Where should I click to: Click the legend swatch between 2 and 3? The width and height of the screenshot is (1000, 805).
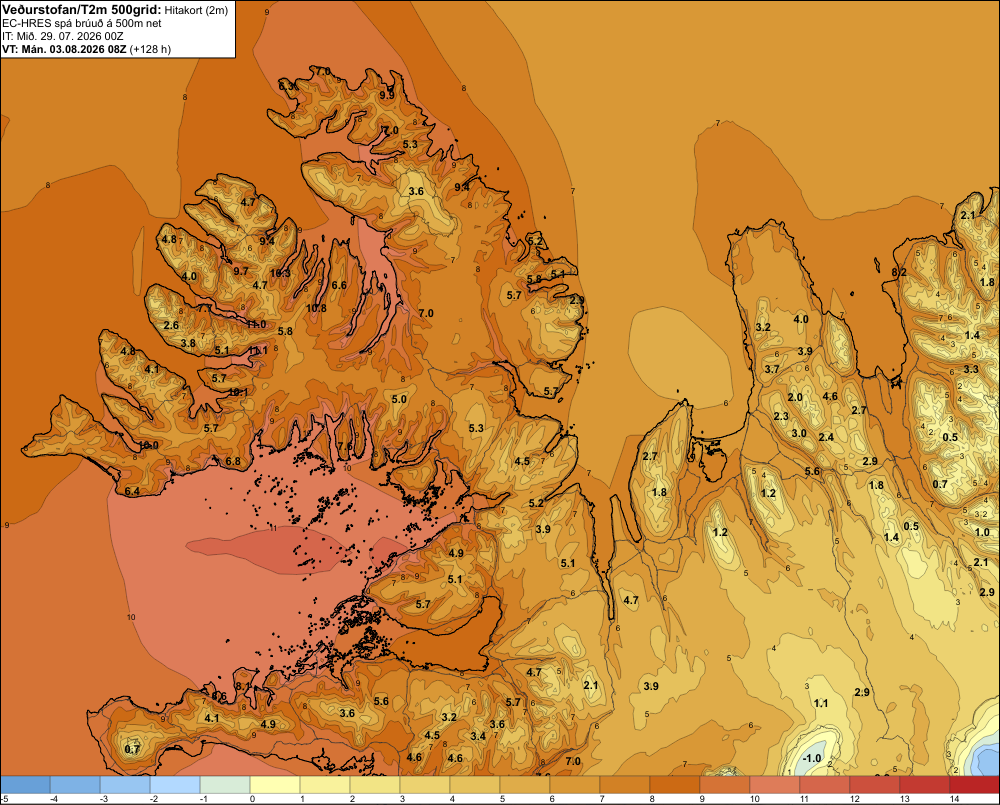click(x=375, y=785)
